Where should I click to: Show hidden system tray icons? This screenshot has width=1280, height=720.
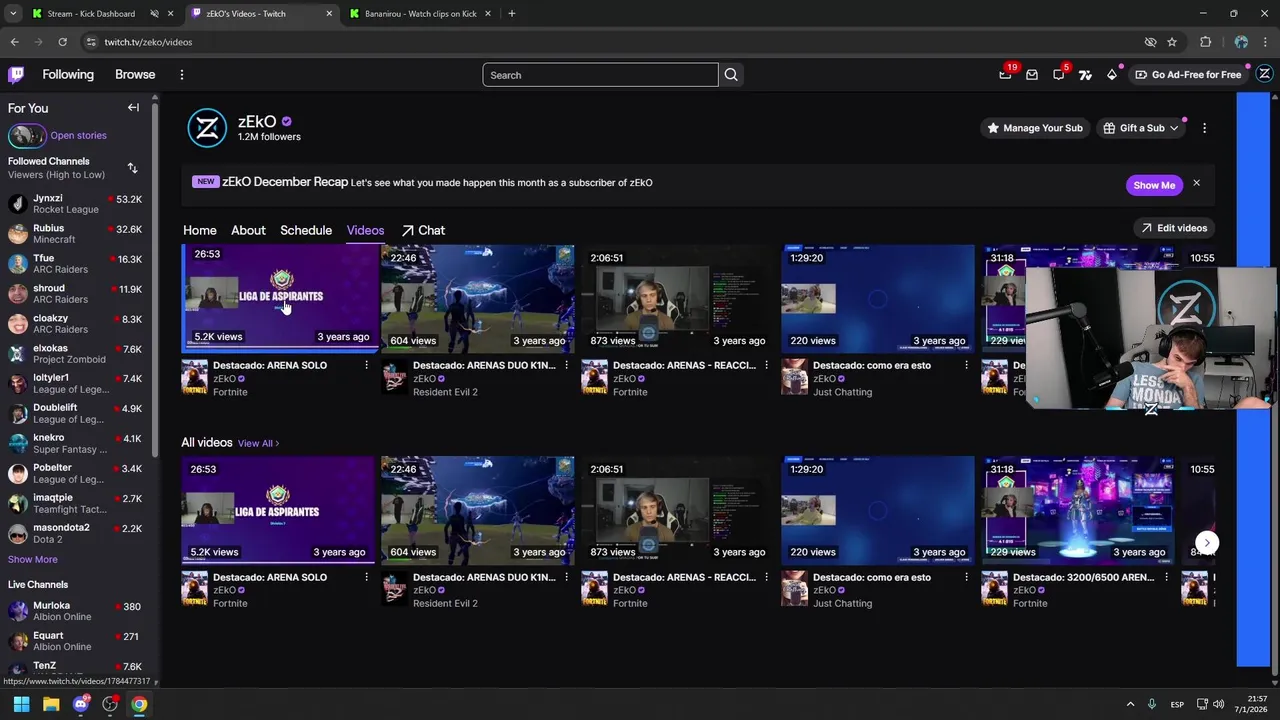click(x=1130, y=704)
